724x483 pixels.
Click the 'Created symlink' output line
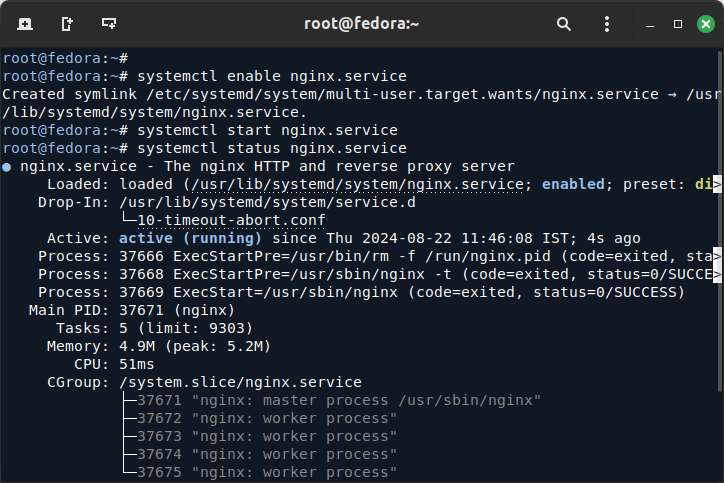[x=361, y=94]
